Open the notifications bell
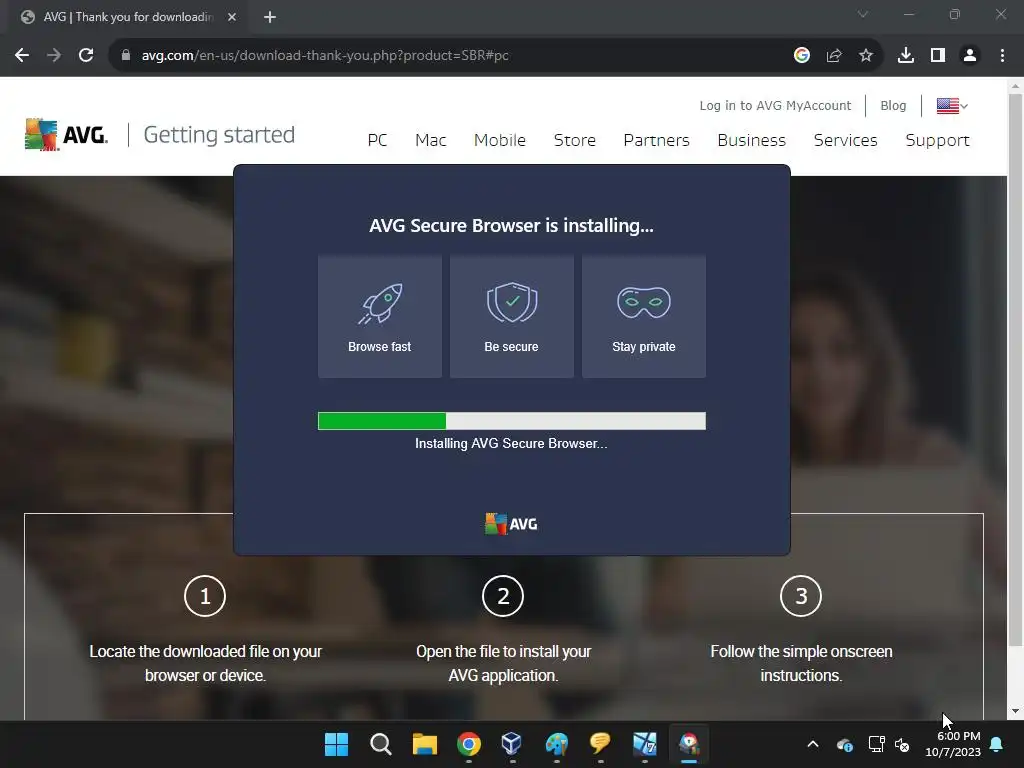The width and height of the screenshot is (1024, 768). (x=997, y=744)
